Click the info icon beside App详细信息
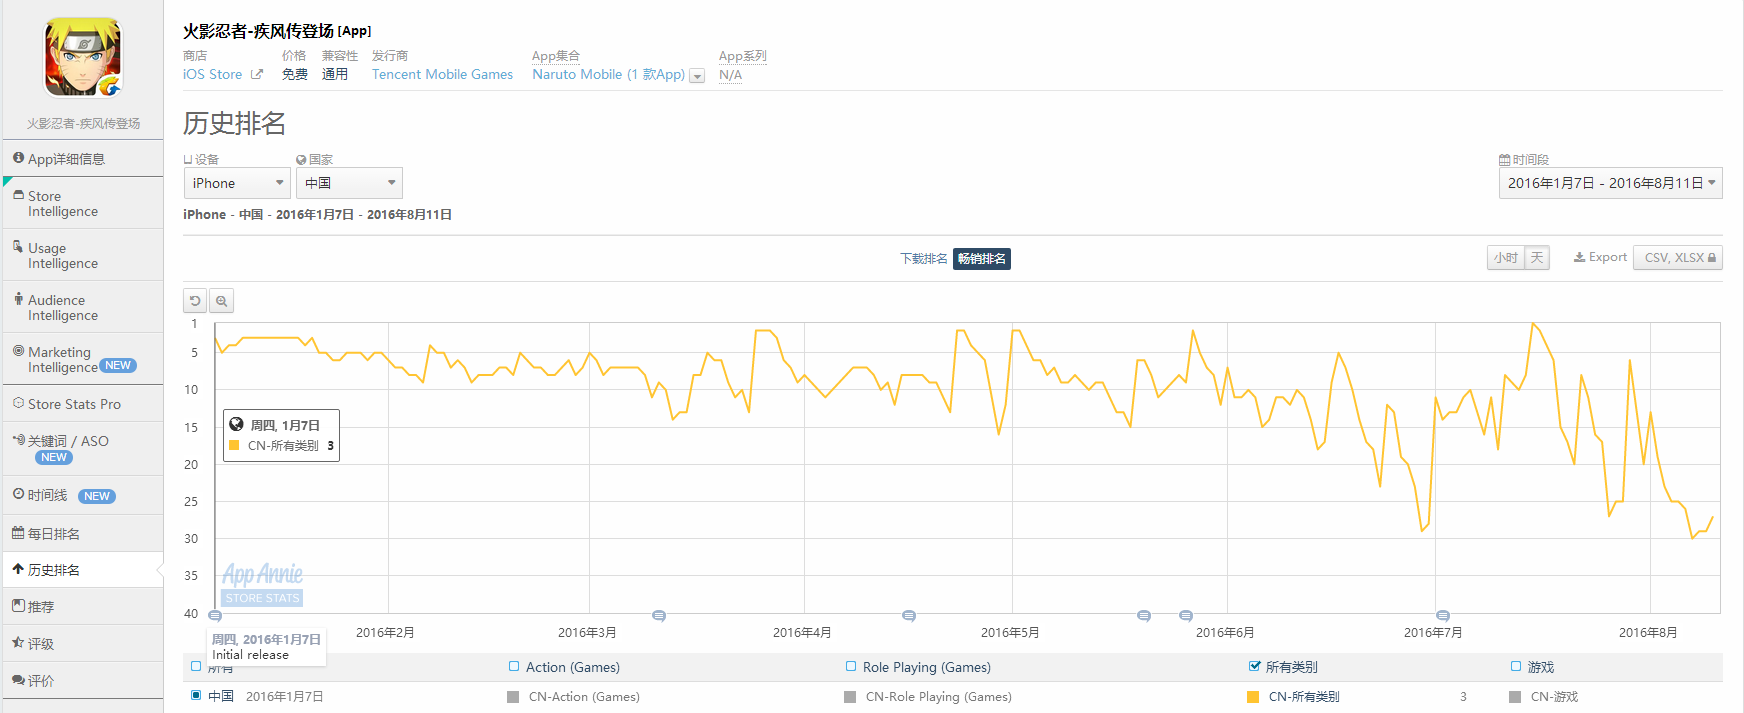The height and width of the screenshot is (713, 1744). (19, 158)
